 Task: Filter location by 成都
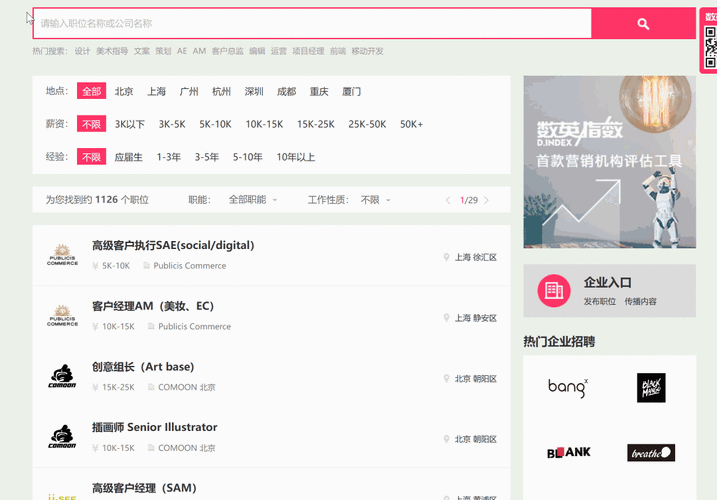pyautogui.click(x=286, y=91)
